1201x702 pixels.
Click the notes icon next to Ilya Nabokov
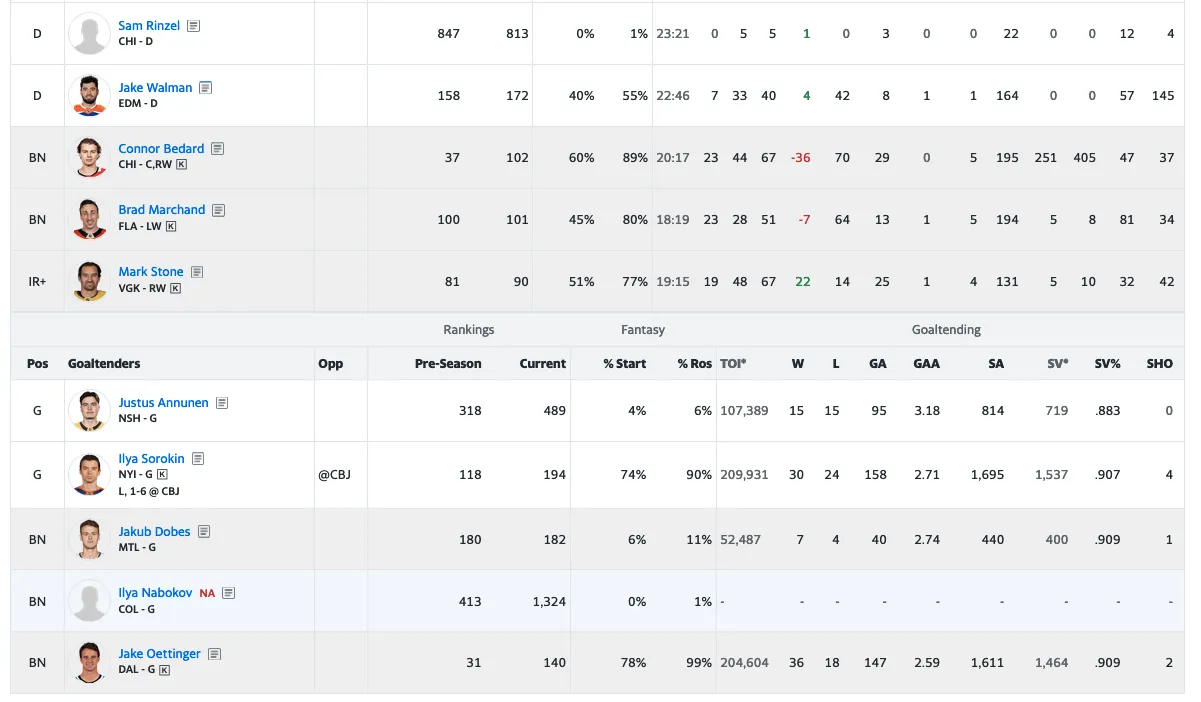coord(229,593)
